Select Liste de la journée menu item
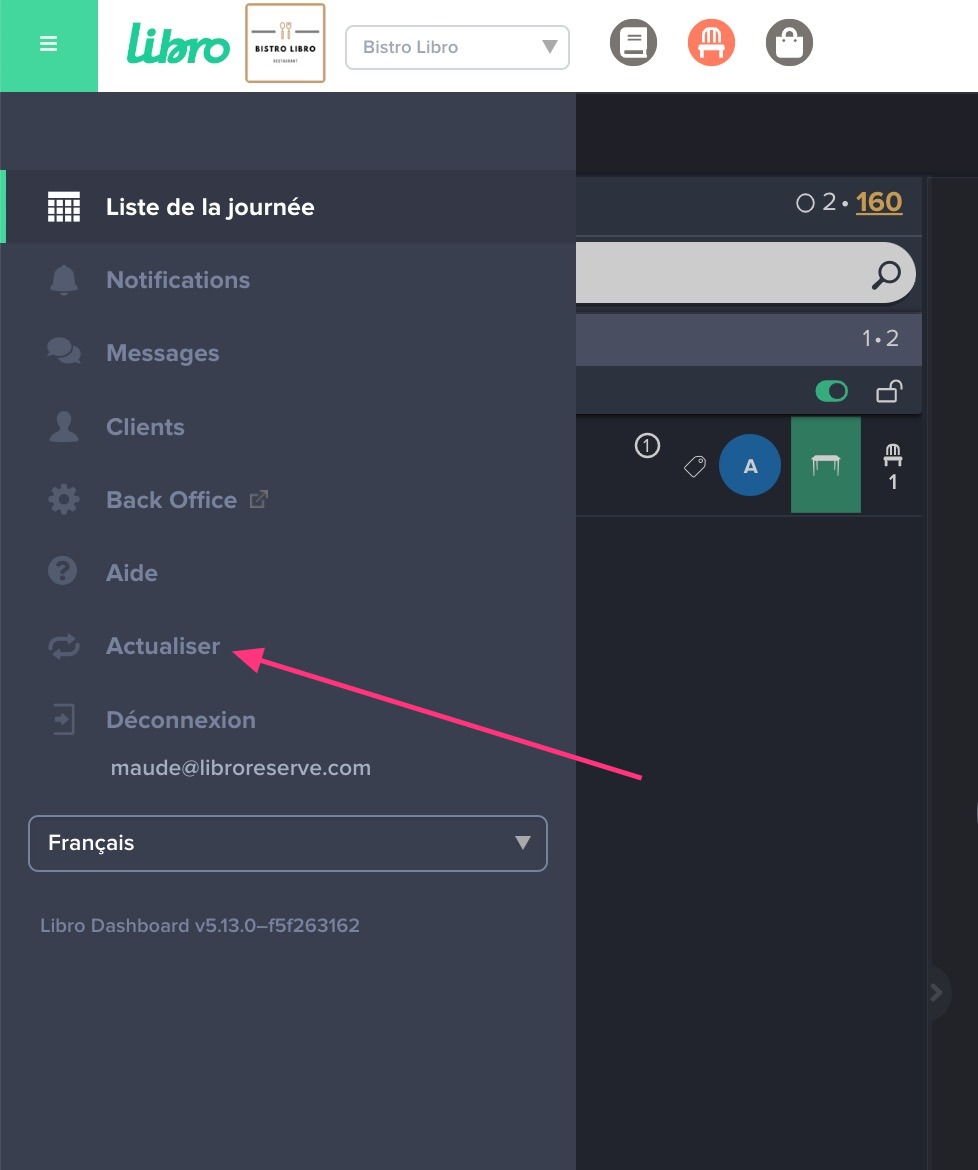The image size is (978, 1170). tap(210, 207)
